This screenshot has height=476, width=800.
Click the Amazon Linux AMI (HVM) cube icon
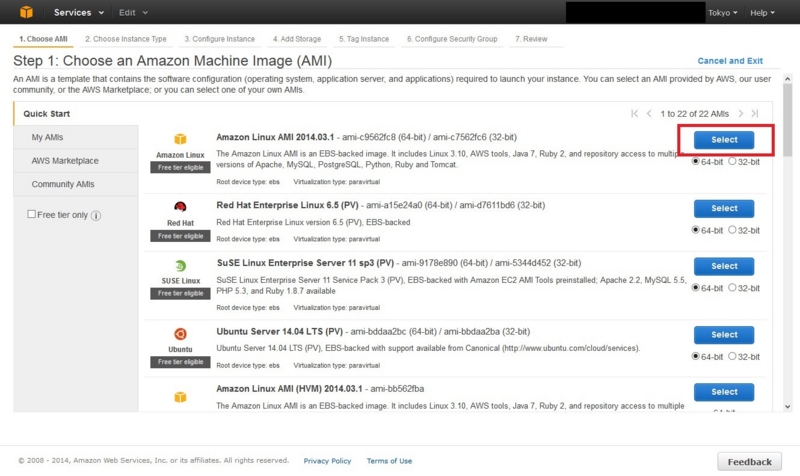point(180,397)
